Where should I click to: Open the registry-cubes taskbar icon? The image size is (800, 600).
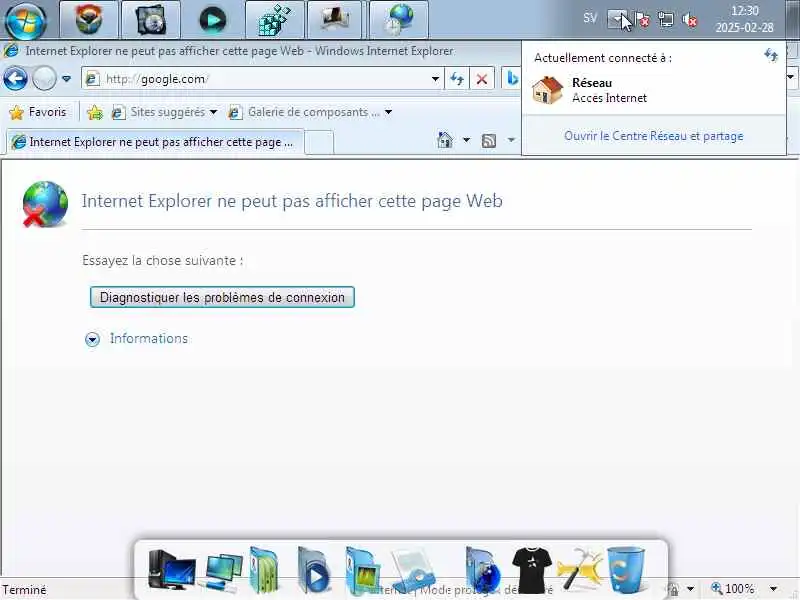(274, 19)
